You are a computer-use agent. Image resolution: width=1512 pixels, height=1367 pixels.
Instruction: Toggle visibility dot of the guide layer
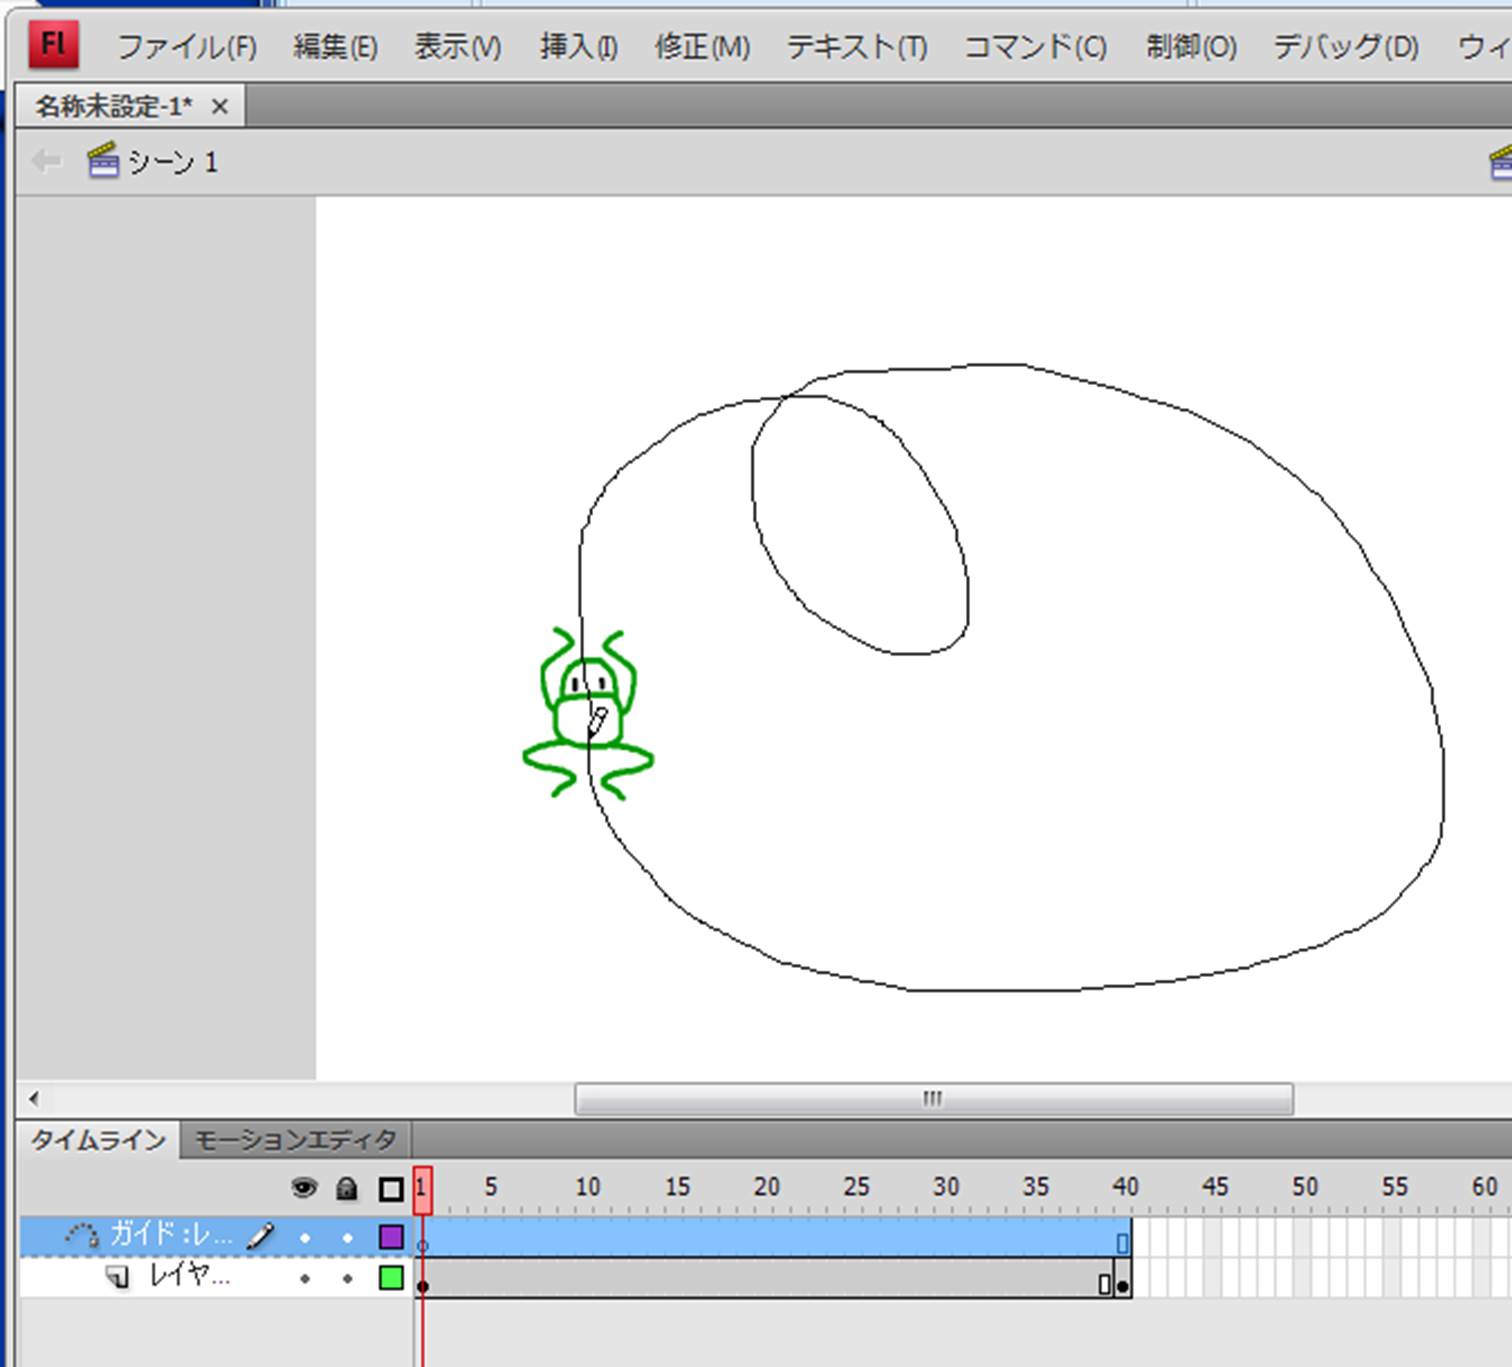pyautogui.click(x=305, y=1238)
